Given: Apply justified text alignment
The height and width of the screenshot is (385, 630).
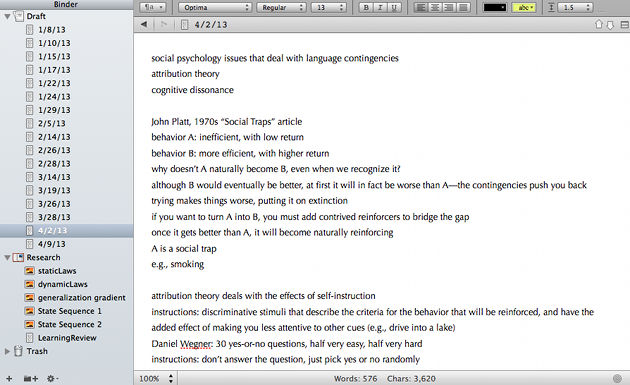Looking at the screenshot, I should 463,7.
